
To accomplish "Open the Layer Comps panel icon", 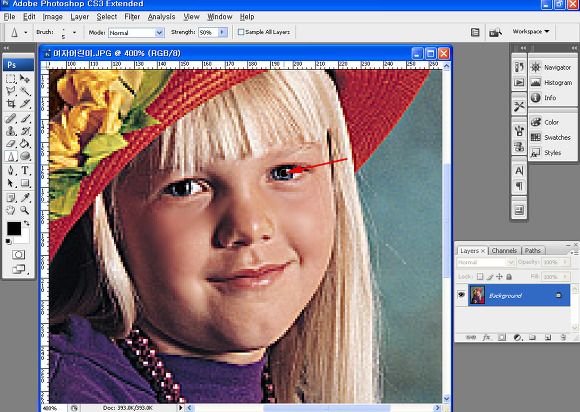I will coord(519,210).
